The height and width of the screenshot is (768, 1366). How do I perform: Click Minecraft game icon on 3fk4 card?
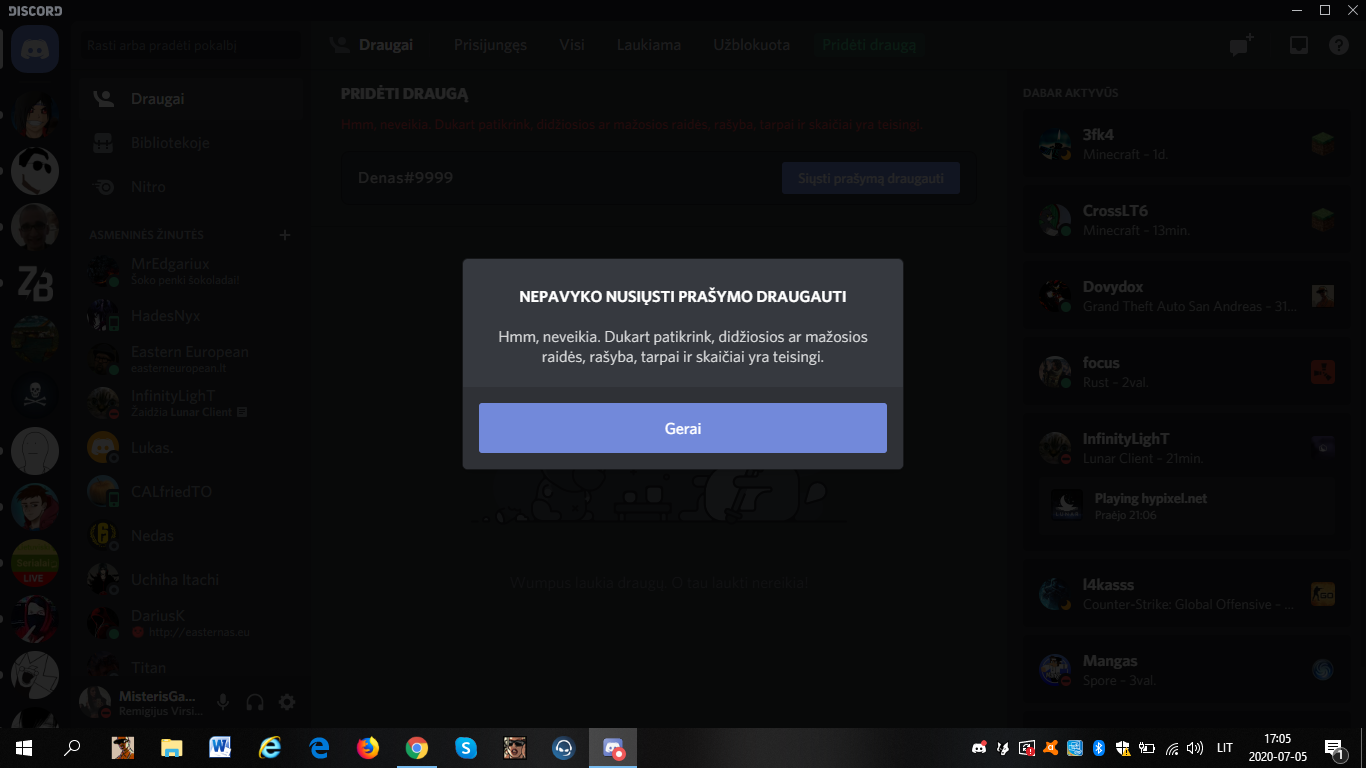tap(1323, 144)
